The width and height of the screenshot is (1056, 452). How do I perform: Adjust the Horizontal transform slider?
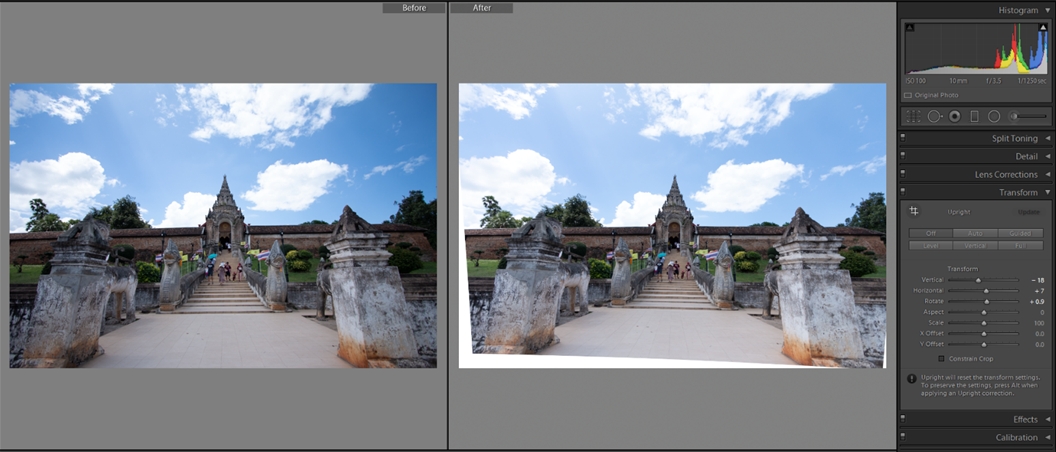tap(986, 290)
